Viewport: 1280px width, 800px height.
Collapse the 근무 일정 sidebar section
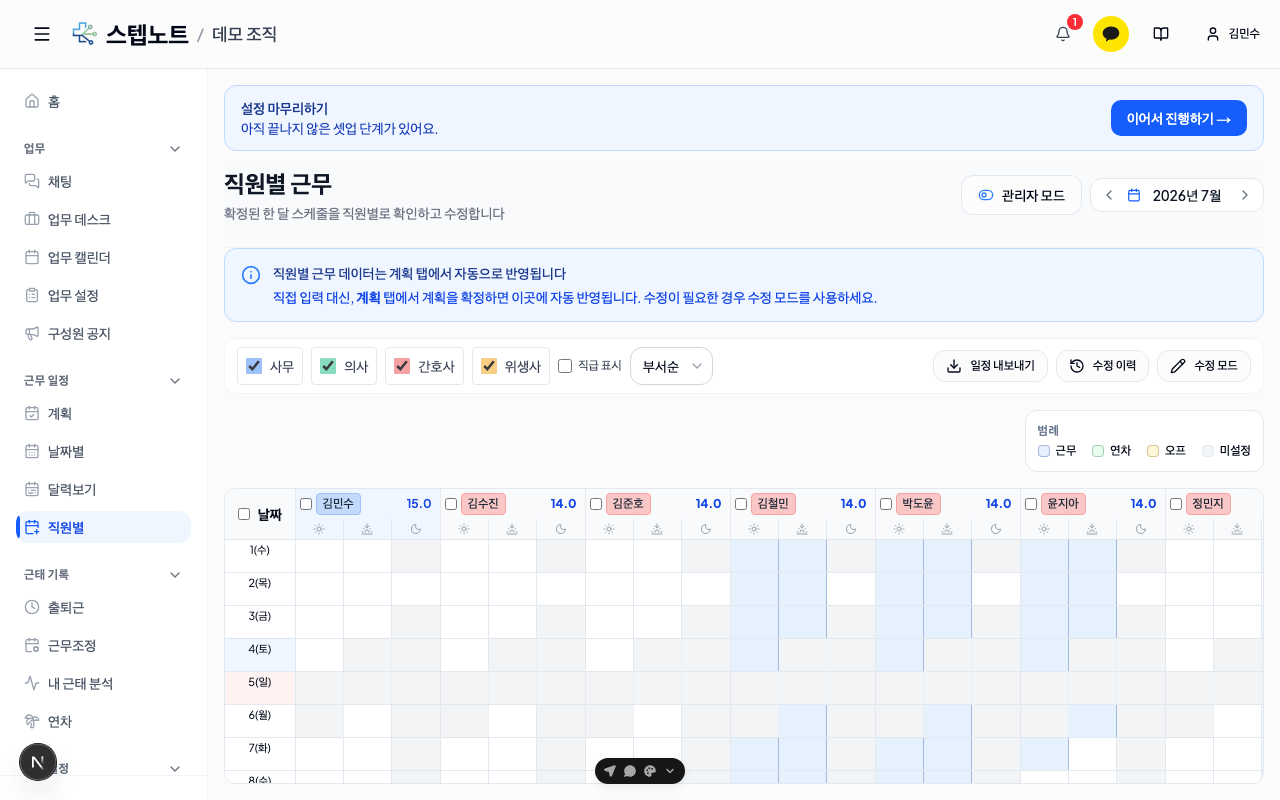pyautogui.click(x=175, y=381)
